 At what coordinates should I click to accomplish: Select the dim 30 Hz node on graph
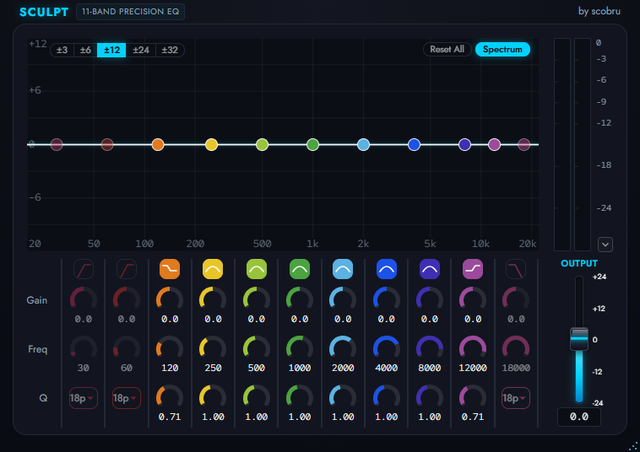click(57, 145)
